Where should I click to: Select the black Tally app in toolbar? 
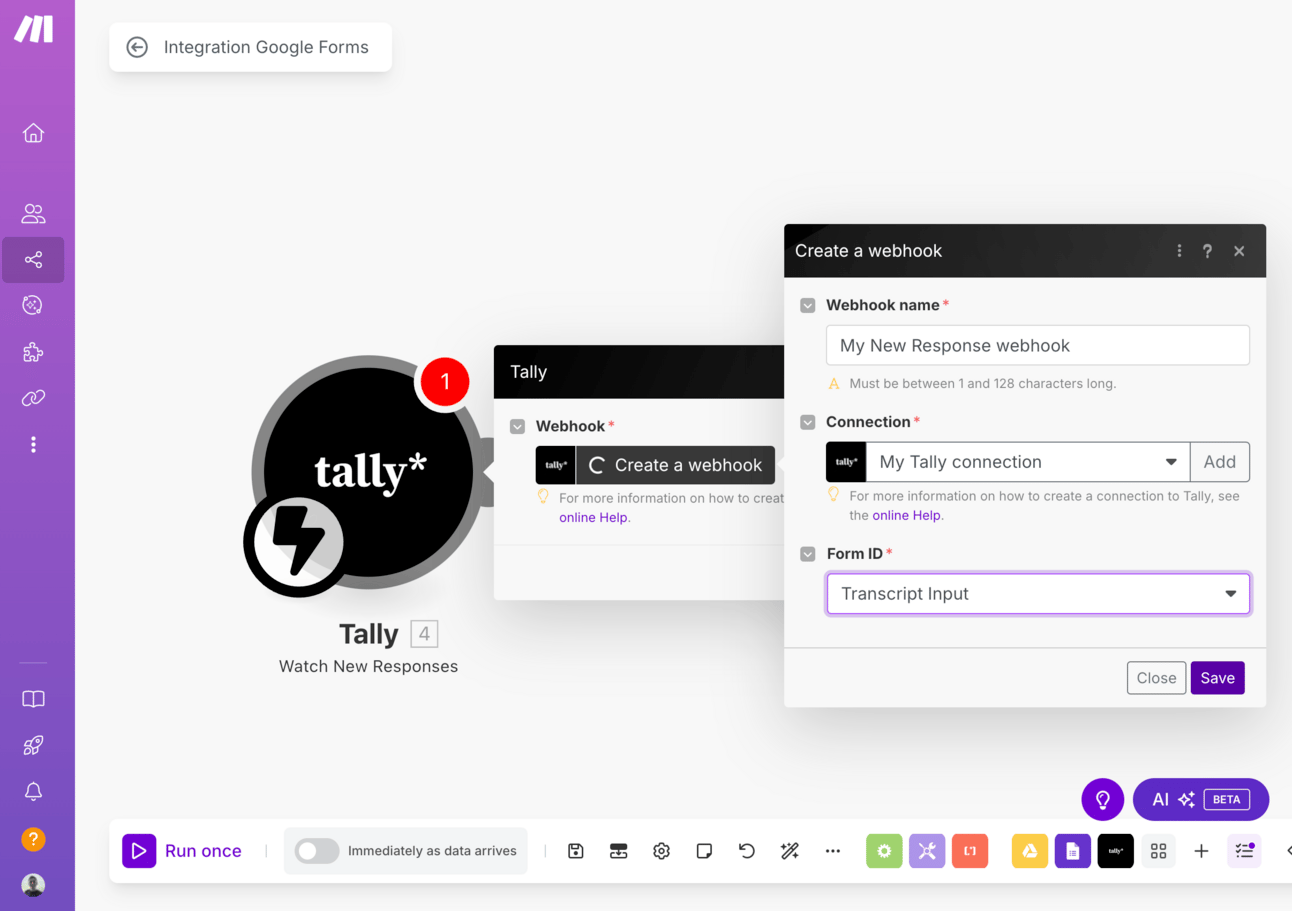coord(1116,851)
